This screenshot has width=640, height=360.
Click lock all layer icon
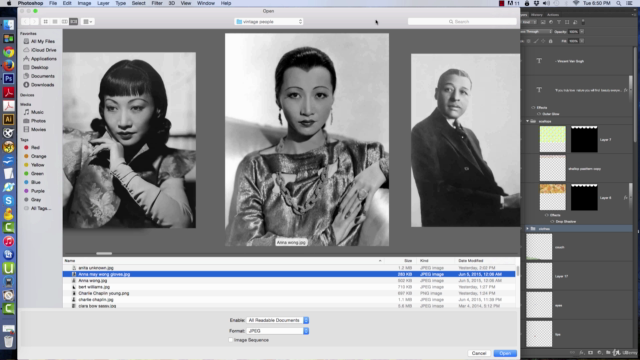551,41
